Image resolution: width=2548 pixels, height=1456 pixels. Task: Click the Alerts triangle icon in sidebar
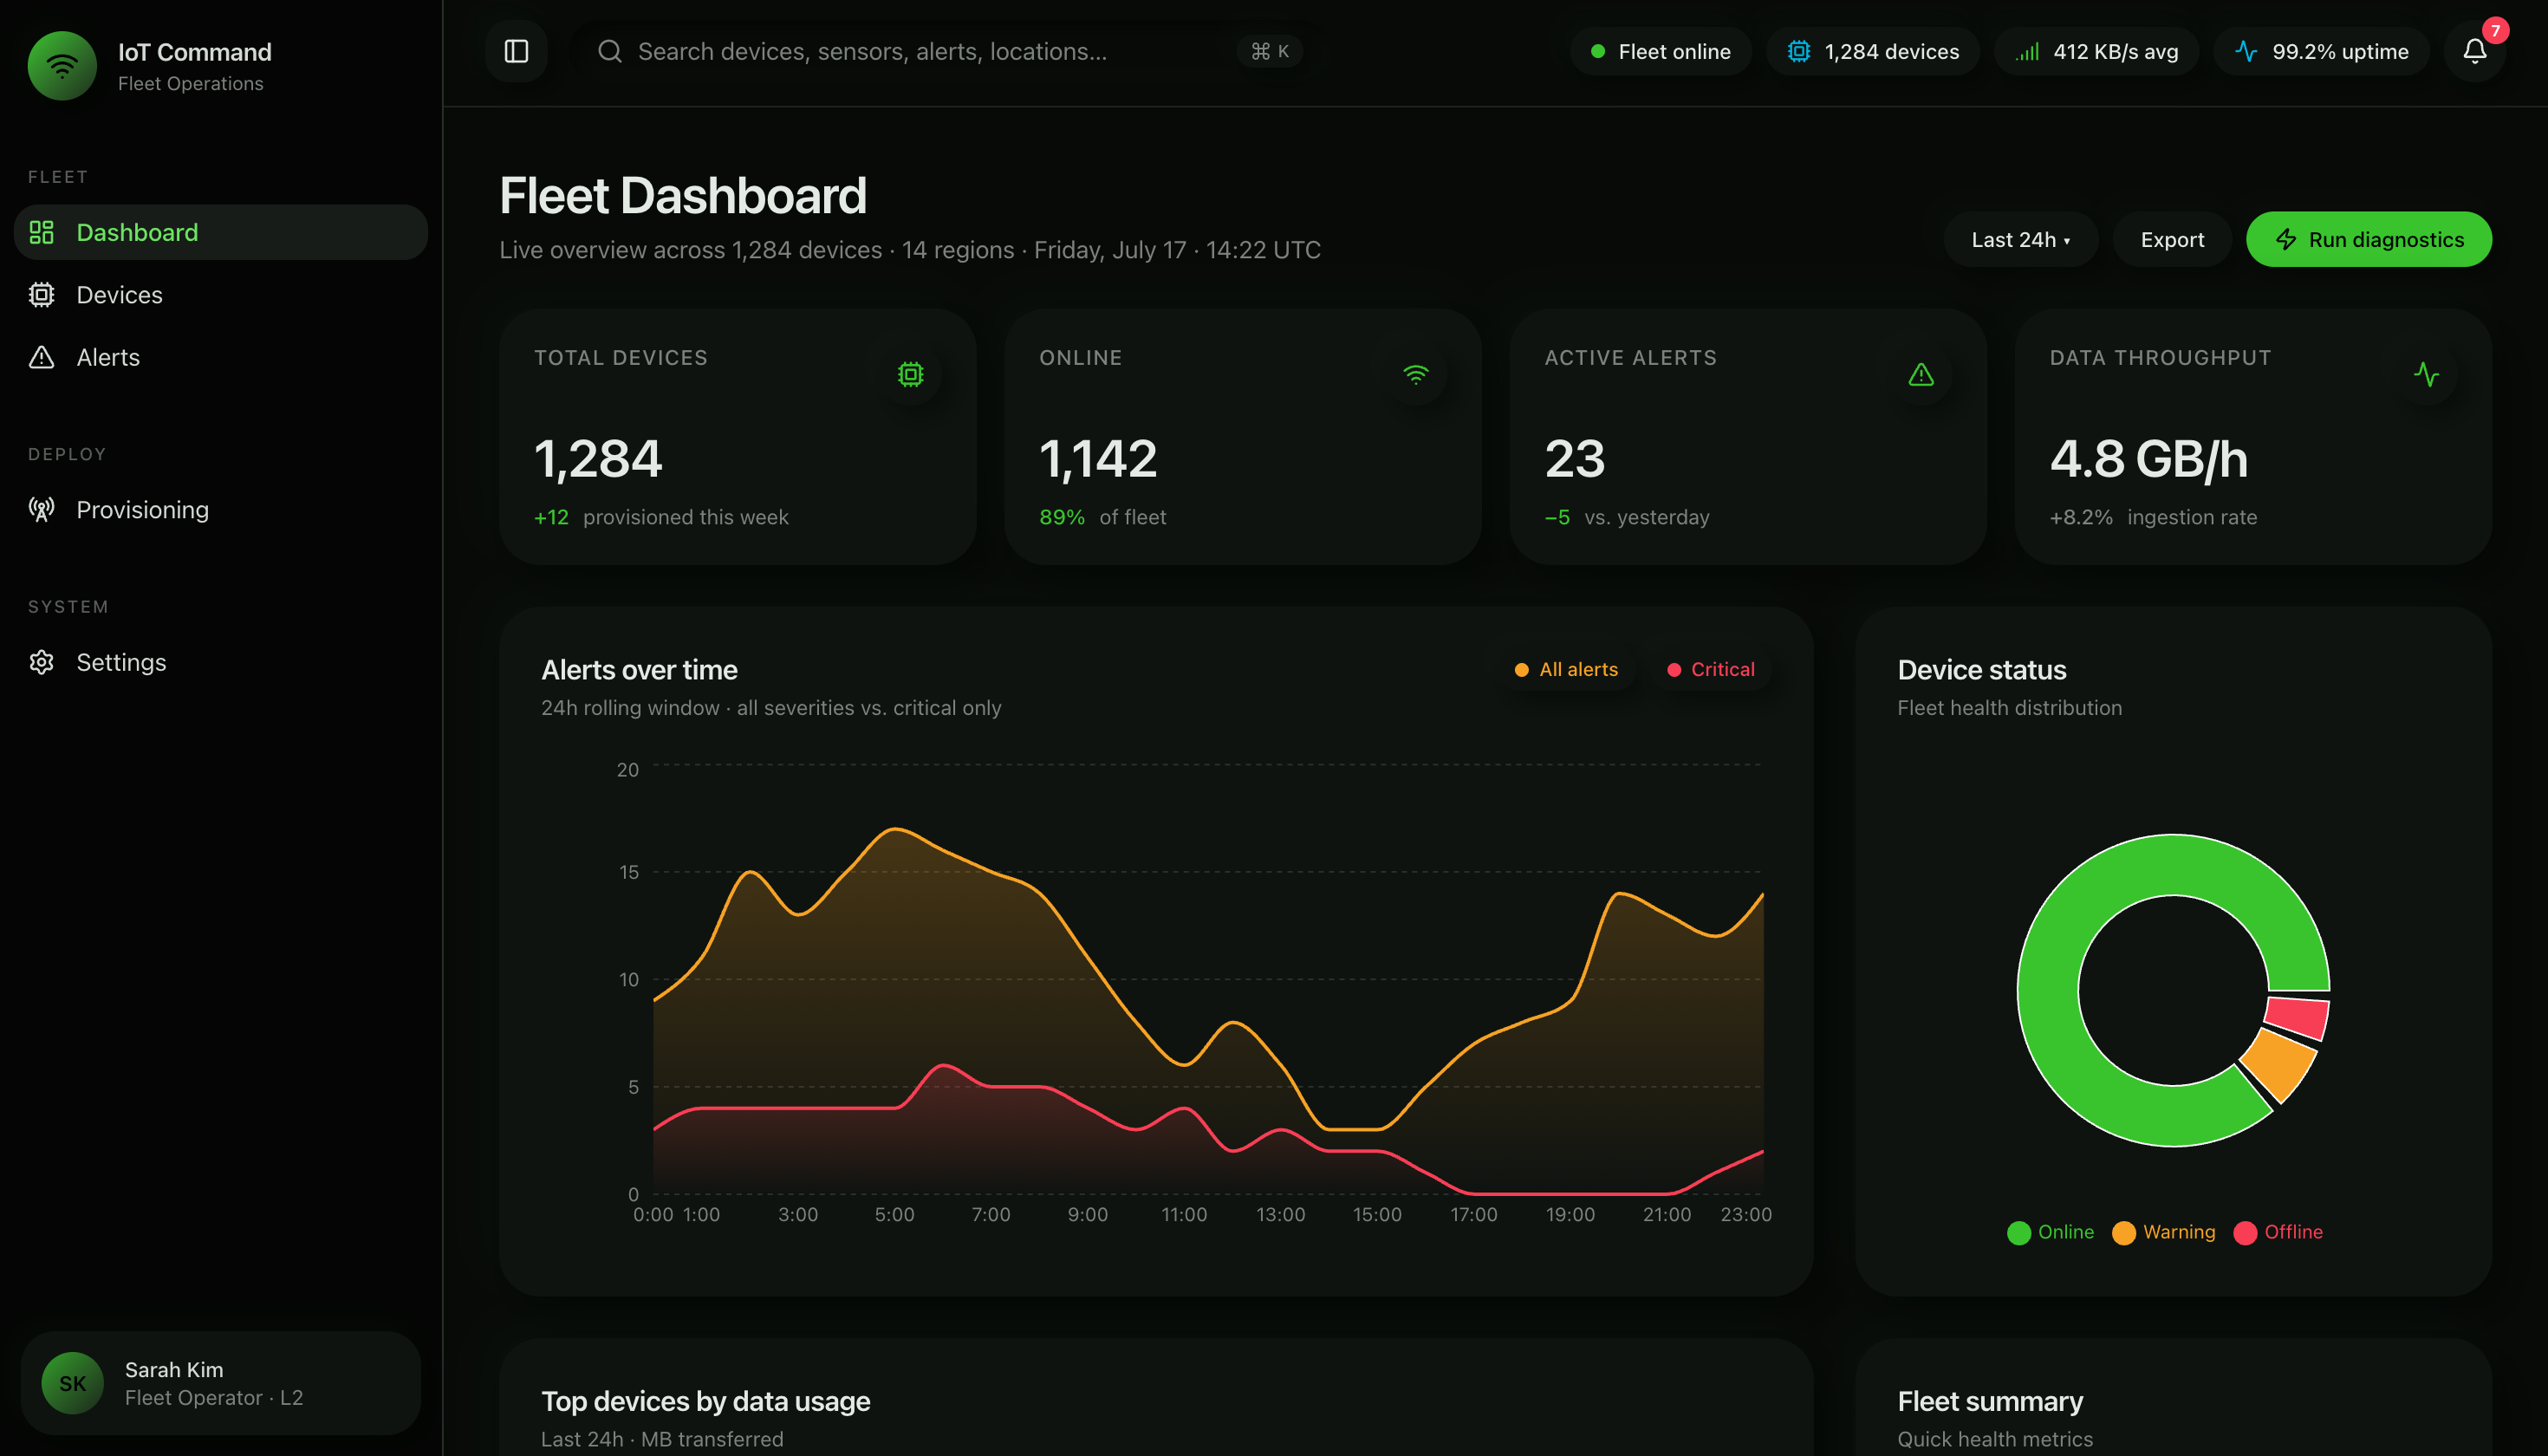point(41,357)
